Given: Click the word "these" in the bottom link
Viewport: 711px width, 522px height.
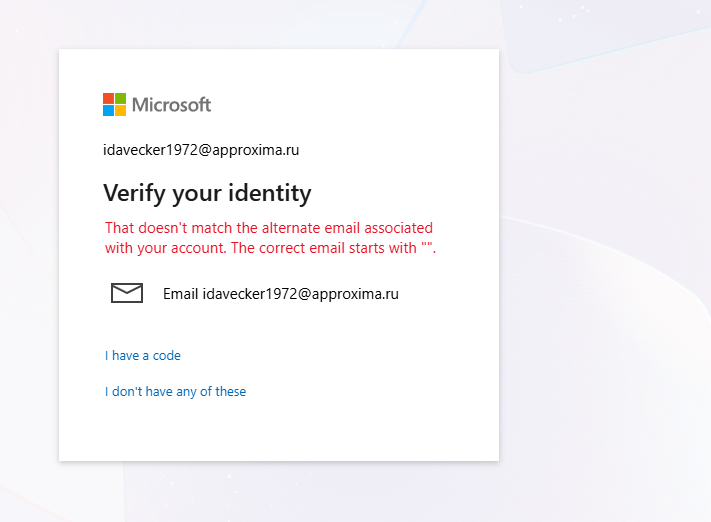Looking at the screenshot, I should (230, 391).
